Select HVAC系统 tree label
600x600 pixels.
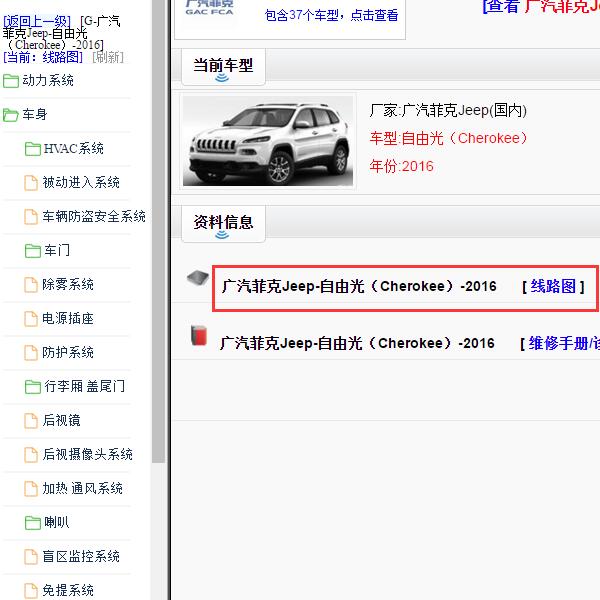[x=73, y=148]
